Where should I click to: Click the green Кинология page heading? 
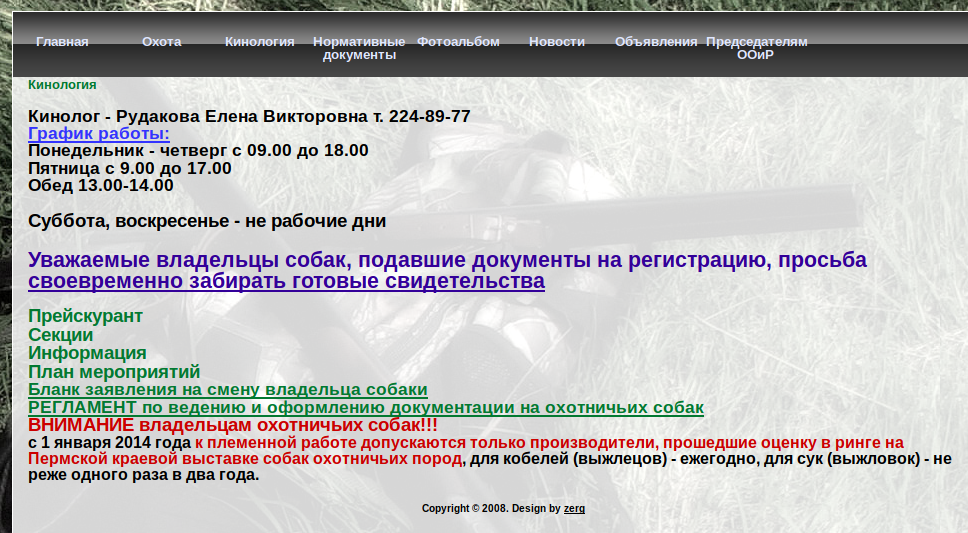pyautogui.click(x=62, y=85)
